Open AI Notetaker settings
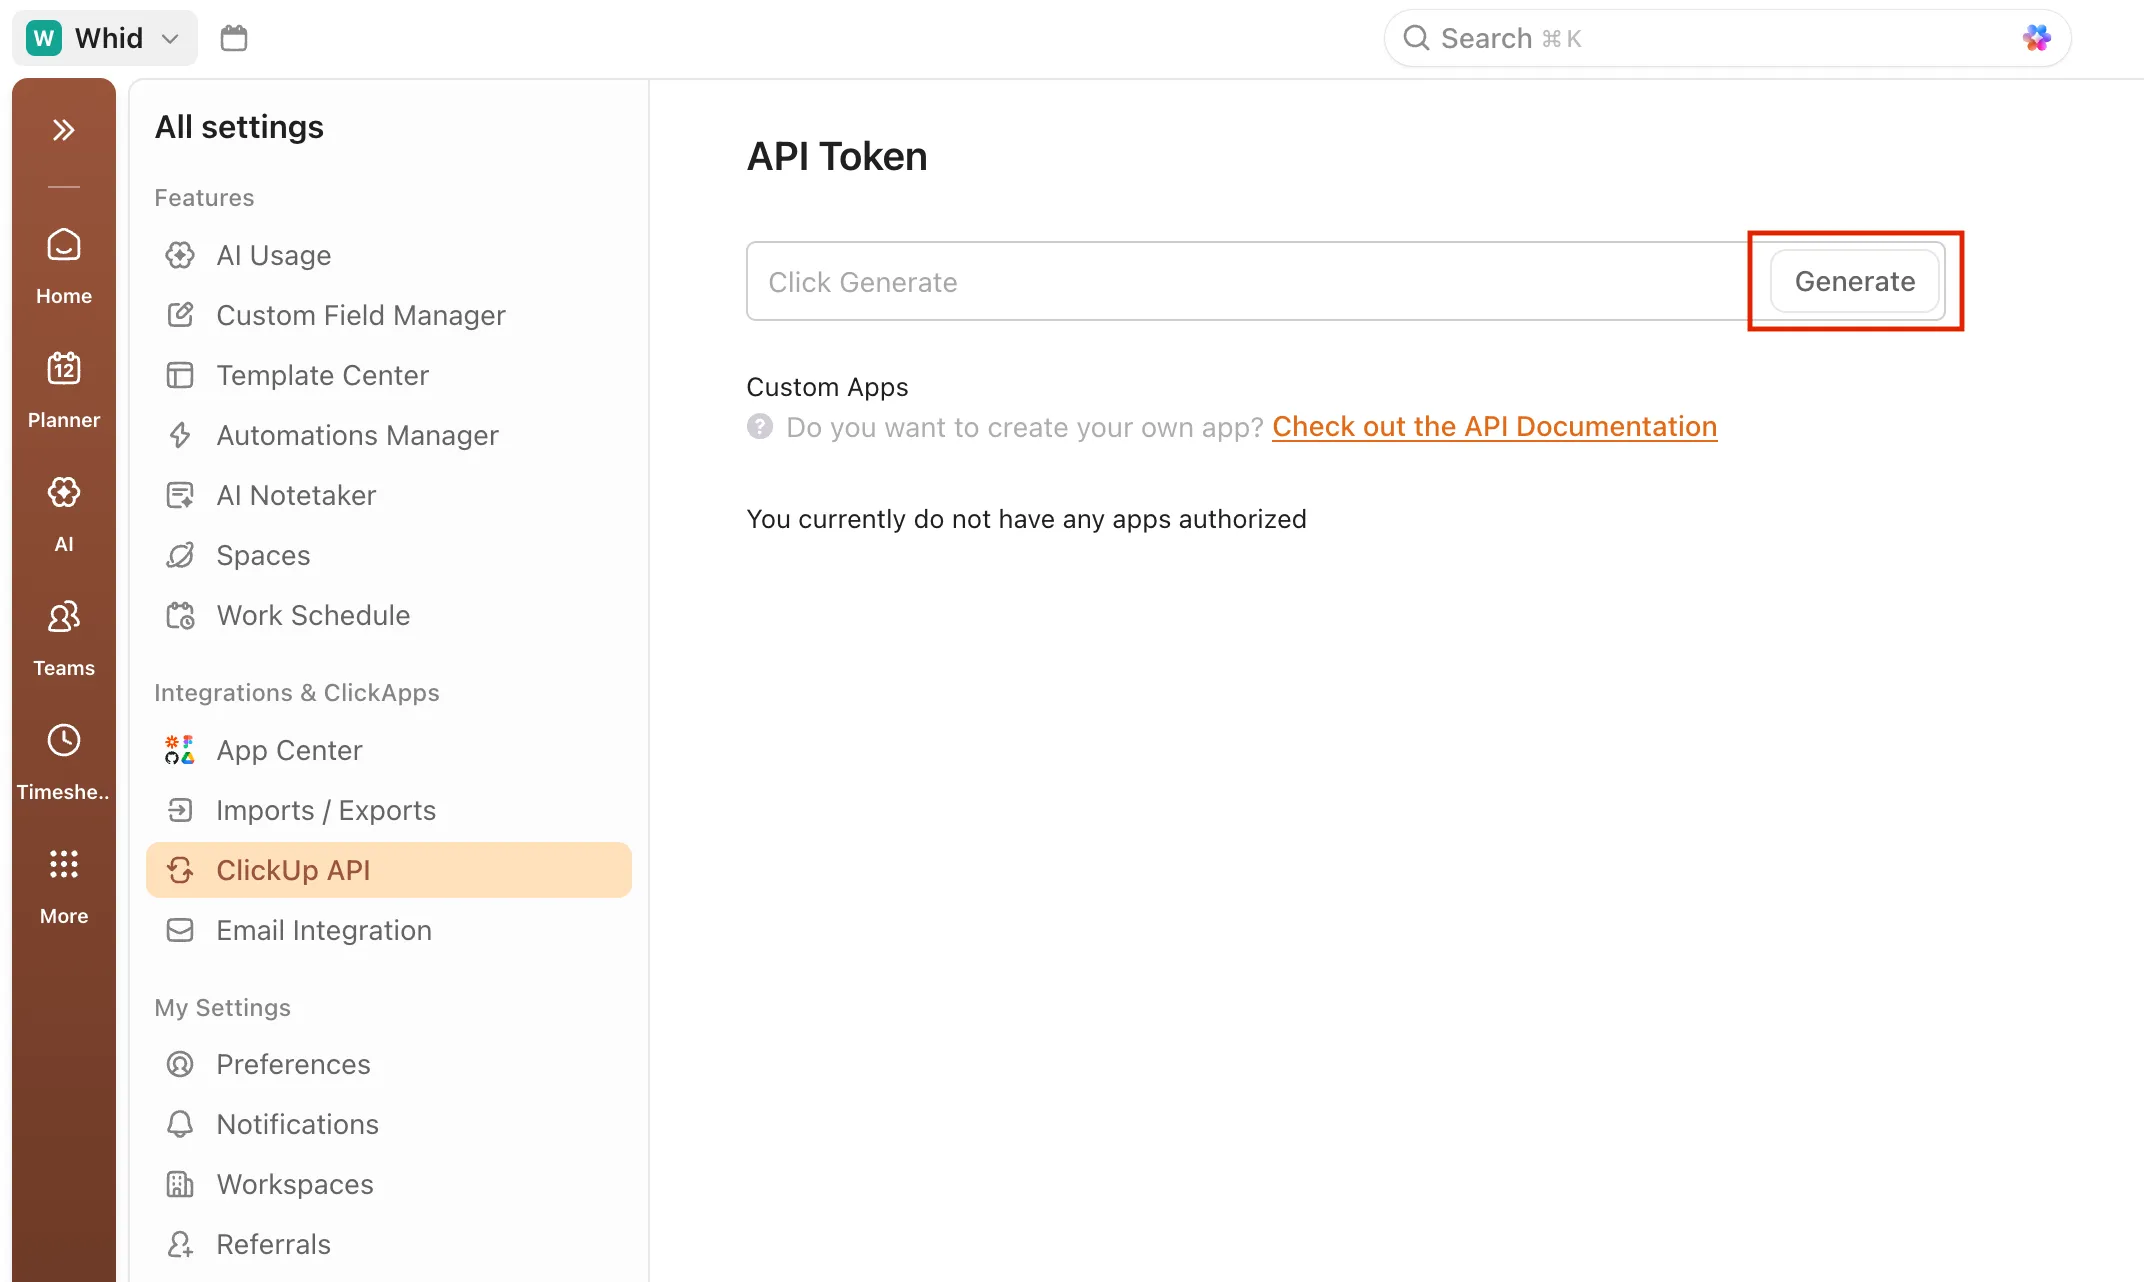This screenshot has width=2144, height=1282. coord(389,496)
